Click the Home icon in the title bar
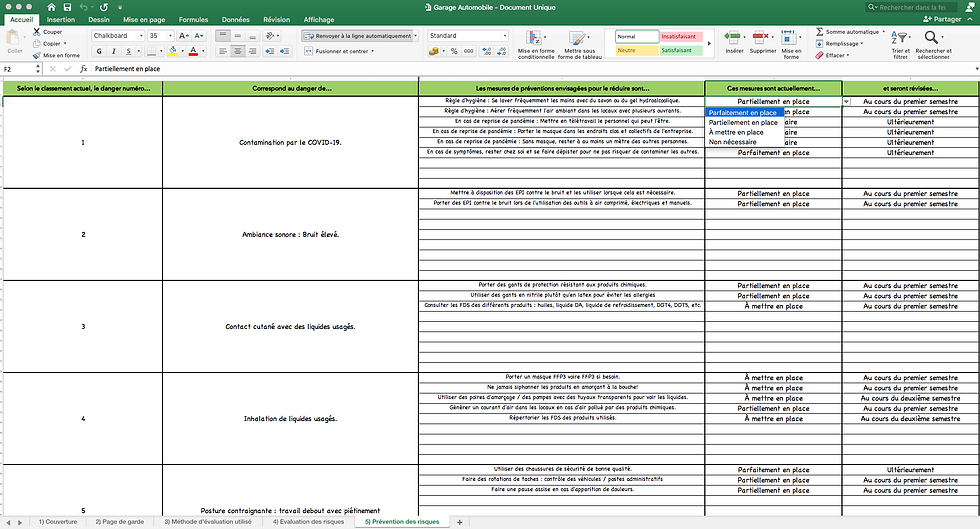Viewport: 980px width, 529px height. [x=51, y=7]
